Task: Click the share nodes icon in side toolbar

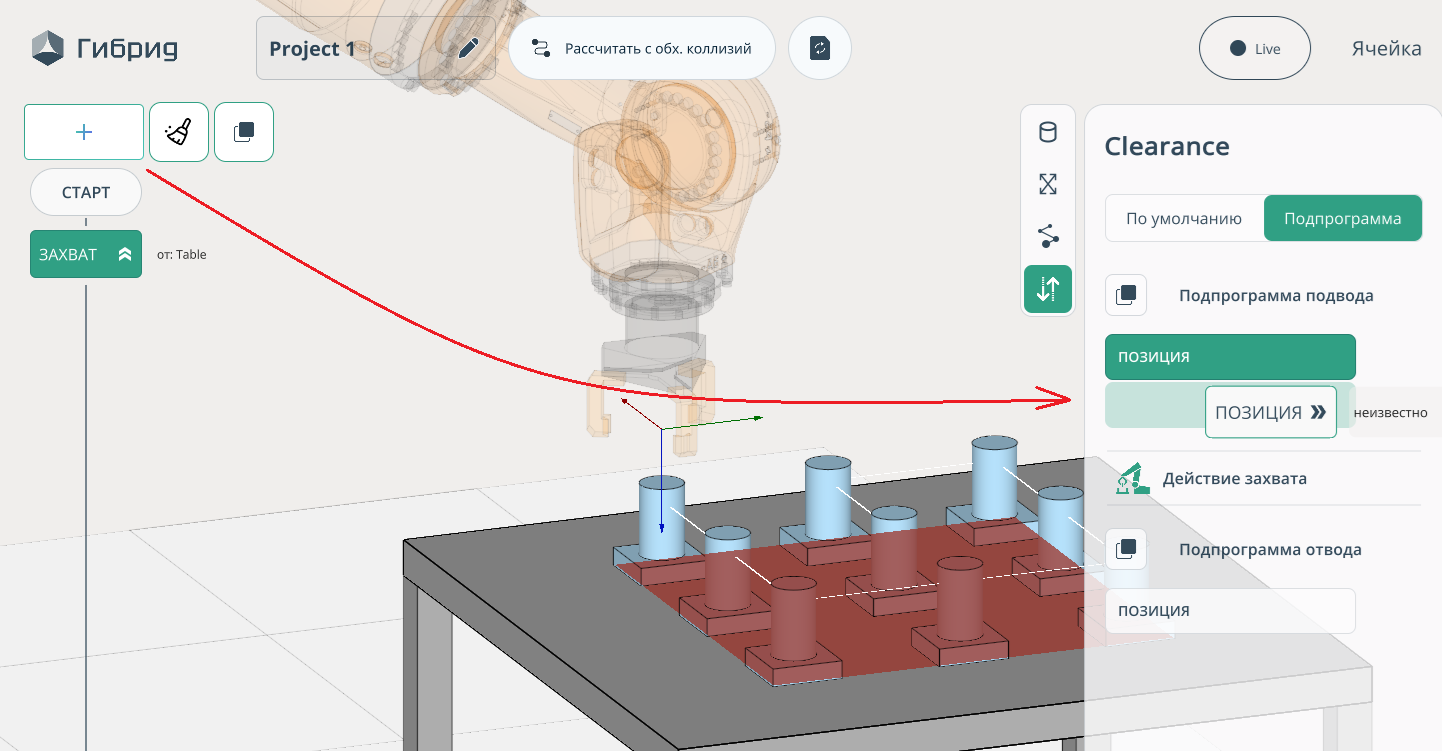Action: point(1048,236)
